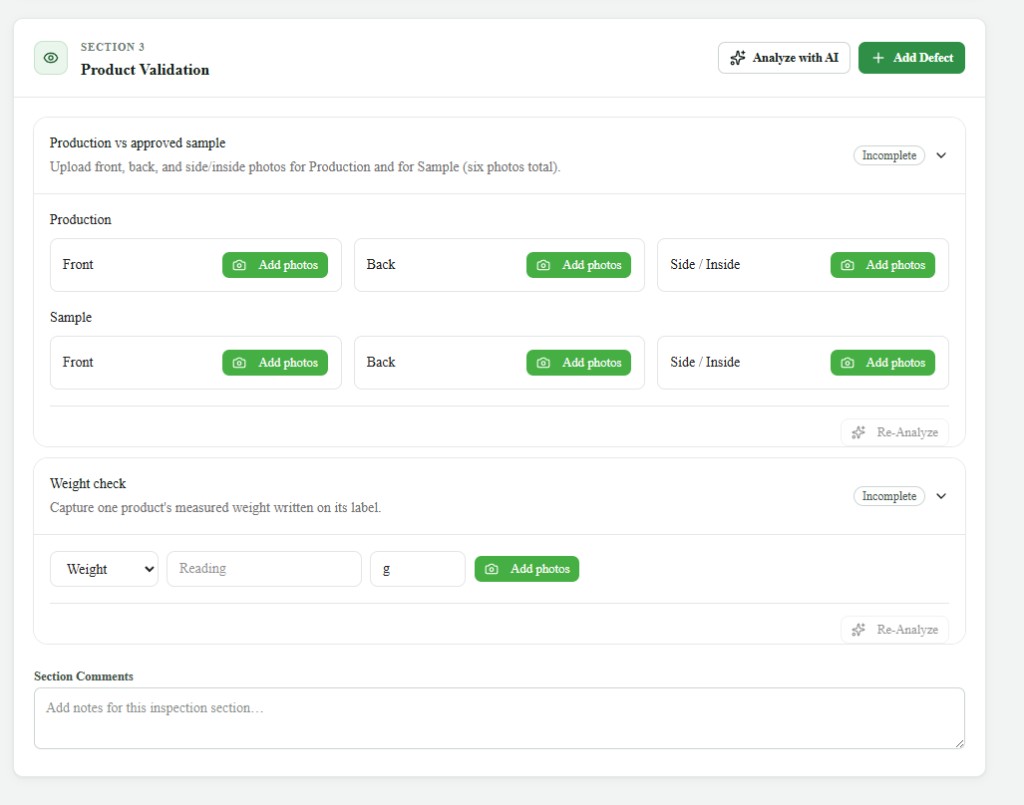The width and height of the screenshot is (1024, 805).
Task: Toggle the eye icon beside Product Validation
Action: point(51,58)
